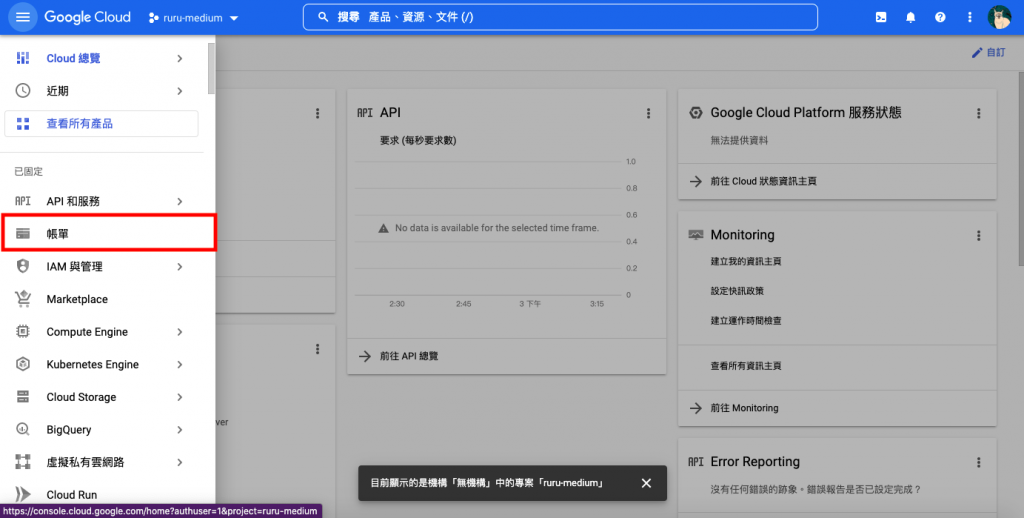Open the user account avatar
This screenshot has height=518, width=1024.
click(x=999, y=18)
